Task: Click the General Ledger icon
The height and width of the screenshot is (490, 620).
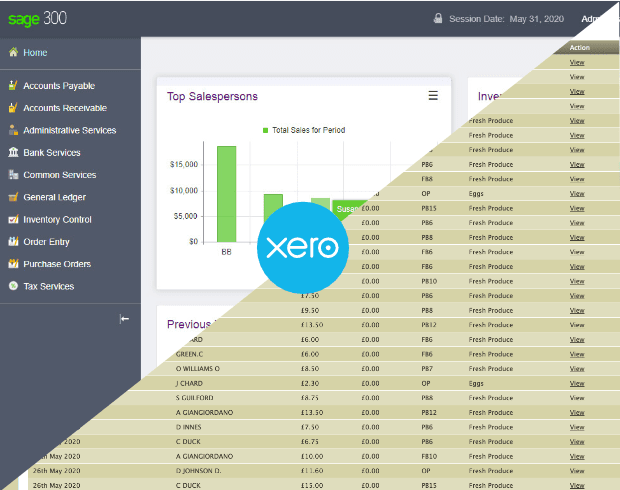Action: (x=13, y=197)
